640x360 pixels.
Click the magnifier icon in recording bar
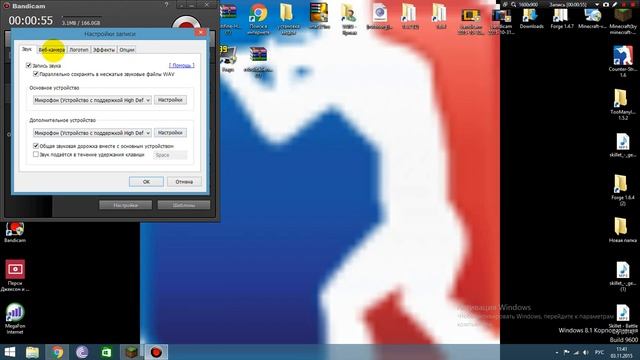coord(513,4)
